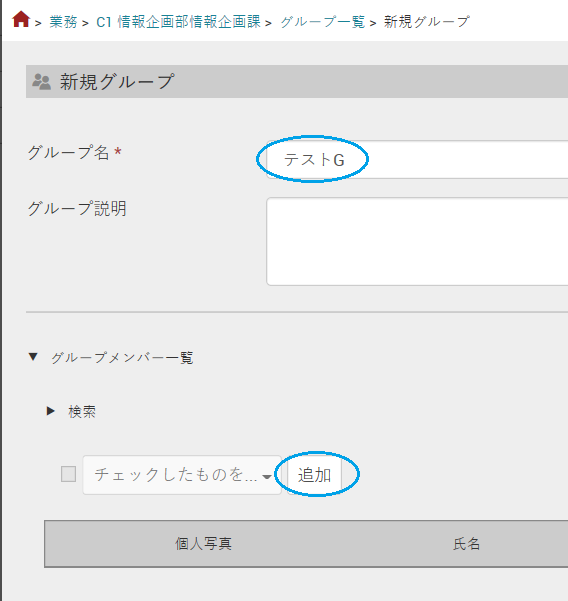The height and width of the screenshot is (601, 568).
Task: Click the group people icon in header
Action: (x=41, y=82)
